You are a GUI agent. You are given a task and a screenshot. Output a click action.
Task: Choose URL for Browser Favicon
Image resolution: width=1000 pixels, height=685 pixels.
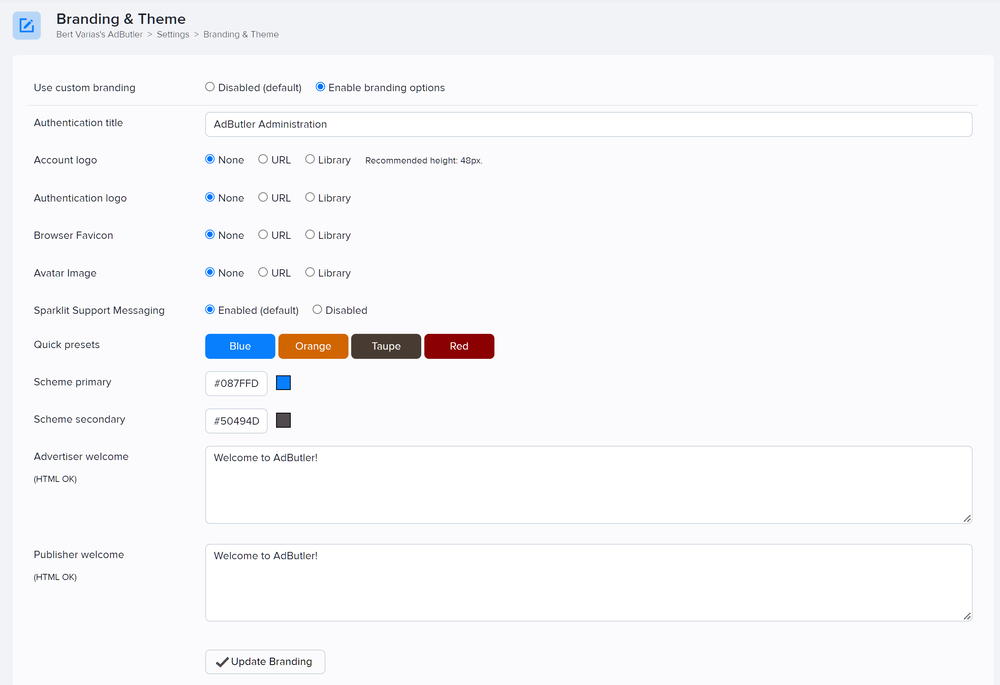(263, 235)
